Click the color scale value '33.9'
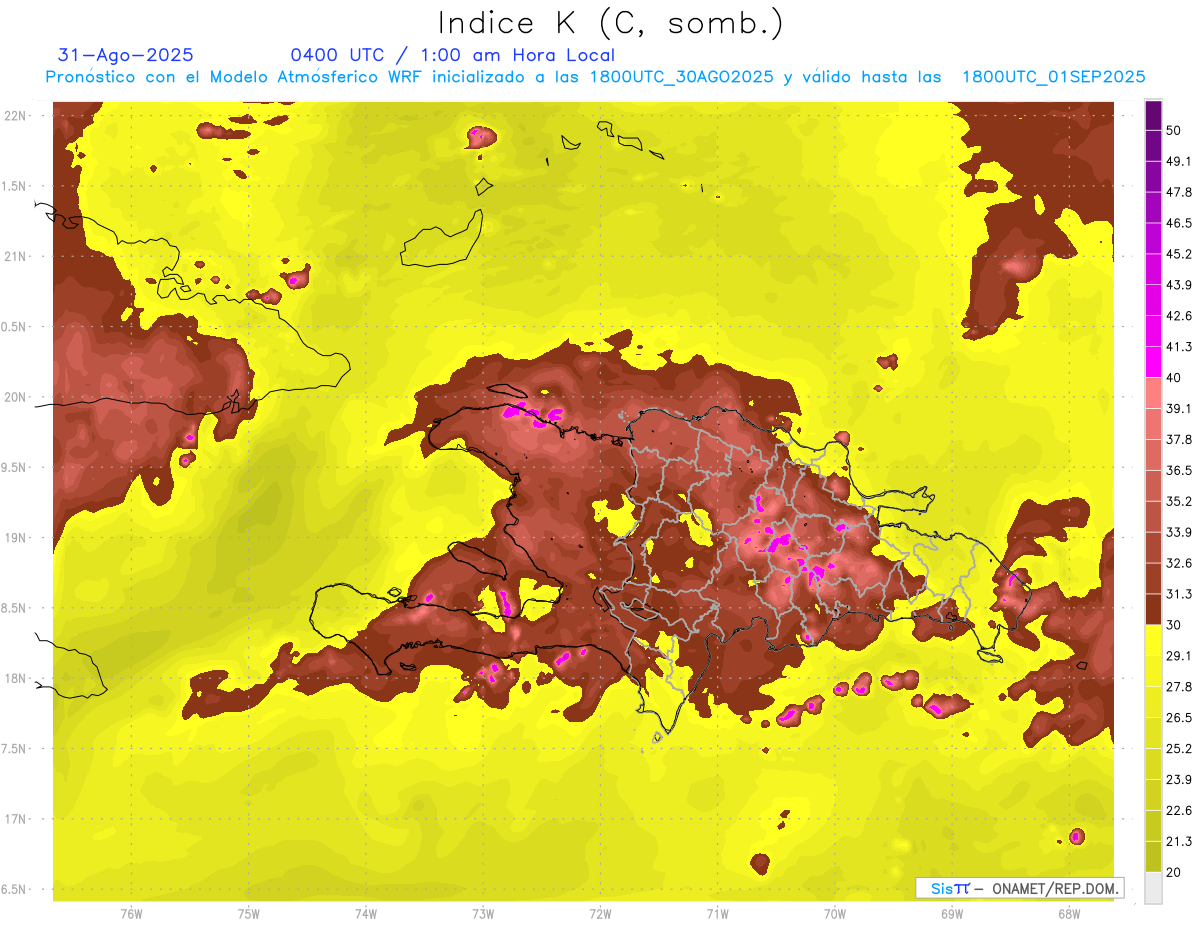This screenshot has width=1200, height=927. 1178,532
